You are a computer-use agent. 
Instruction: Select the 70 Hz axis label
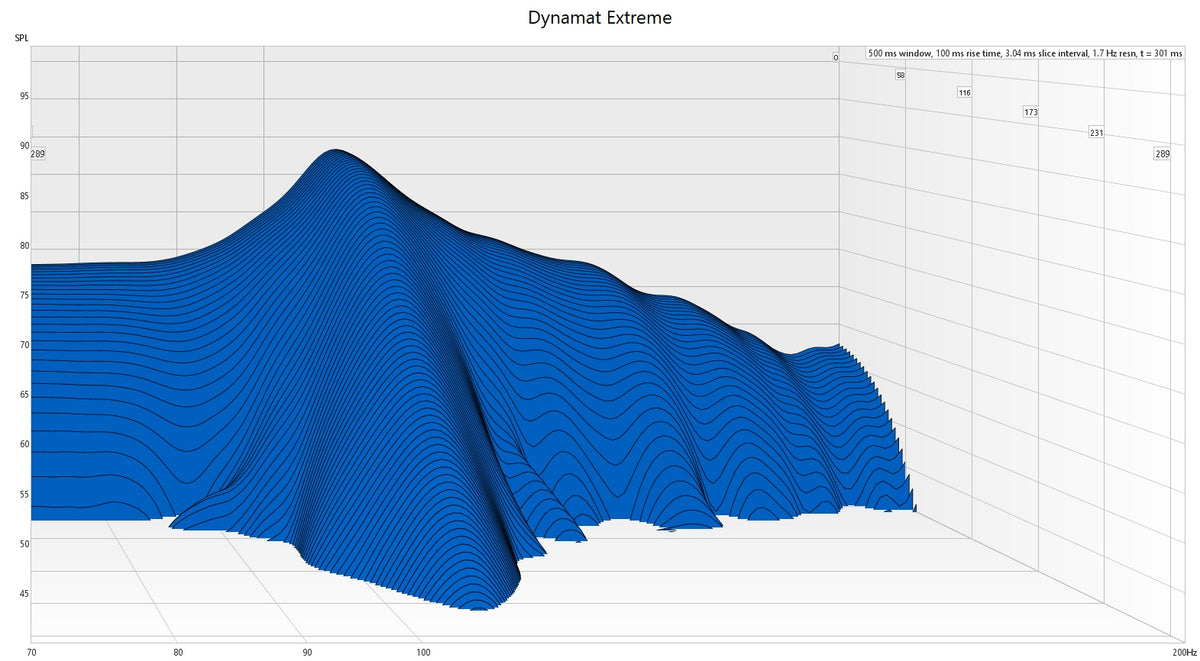click(33, 651)
